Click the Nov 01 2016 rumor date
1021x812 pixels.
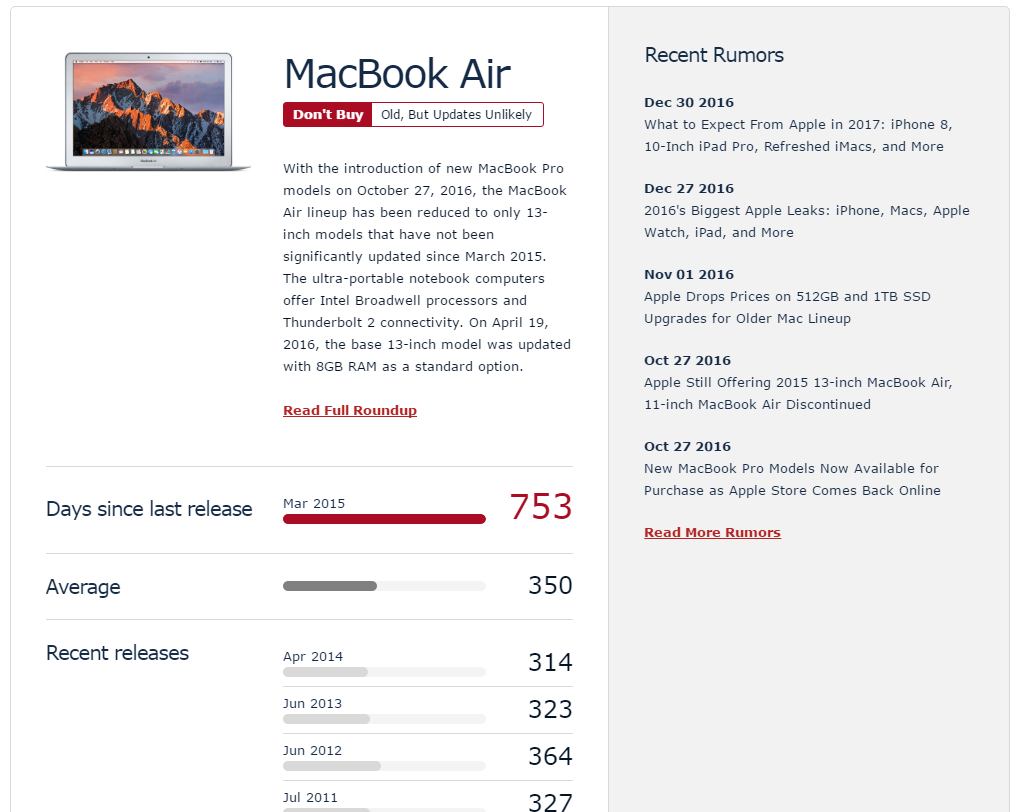tap(689, 274)
